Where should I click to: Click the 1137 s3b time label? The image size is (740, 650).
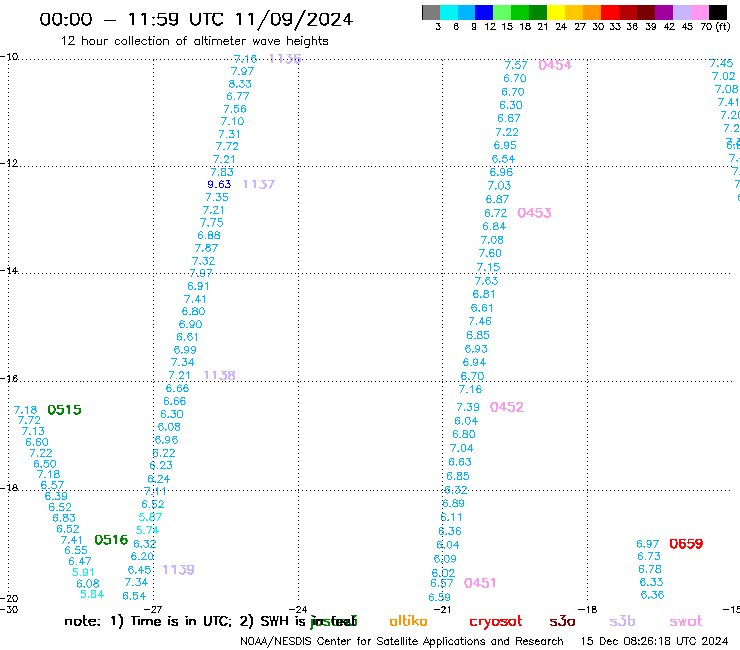(259, 184)
